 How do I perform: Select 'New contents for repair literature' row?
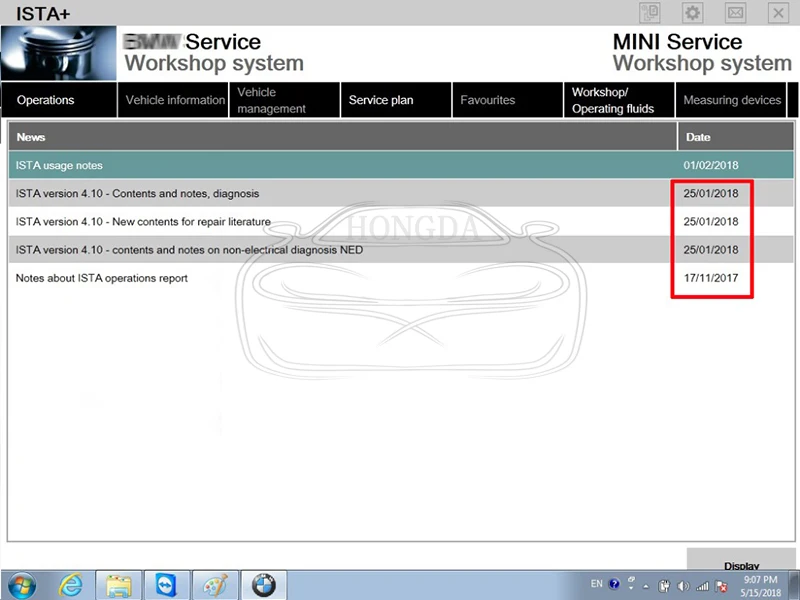click(x=401, y=221)
